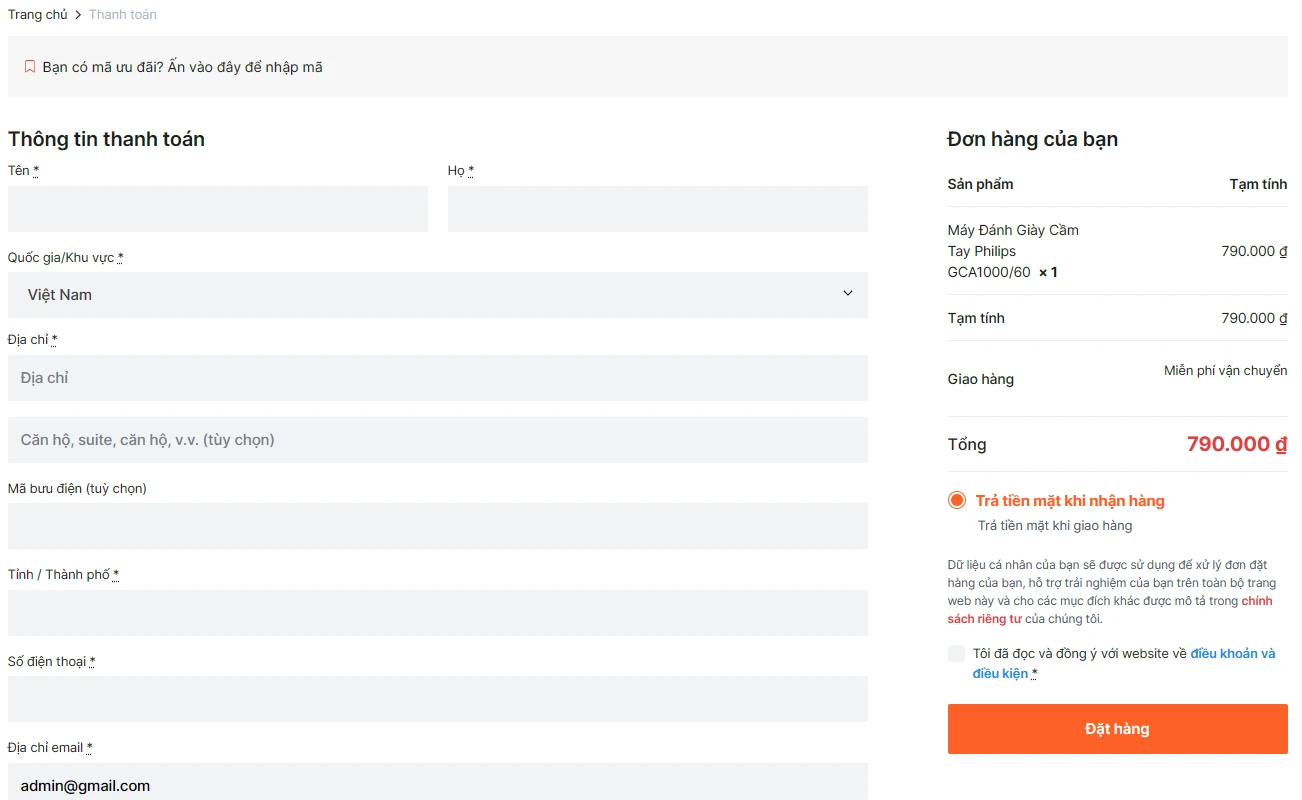This screenshot has width=1302, height=800.
Task: Click the Mã bưu điện postal code field
Action: point(437,526)
